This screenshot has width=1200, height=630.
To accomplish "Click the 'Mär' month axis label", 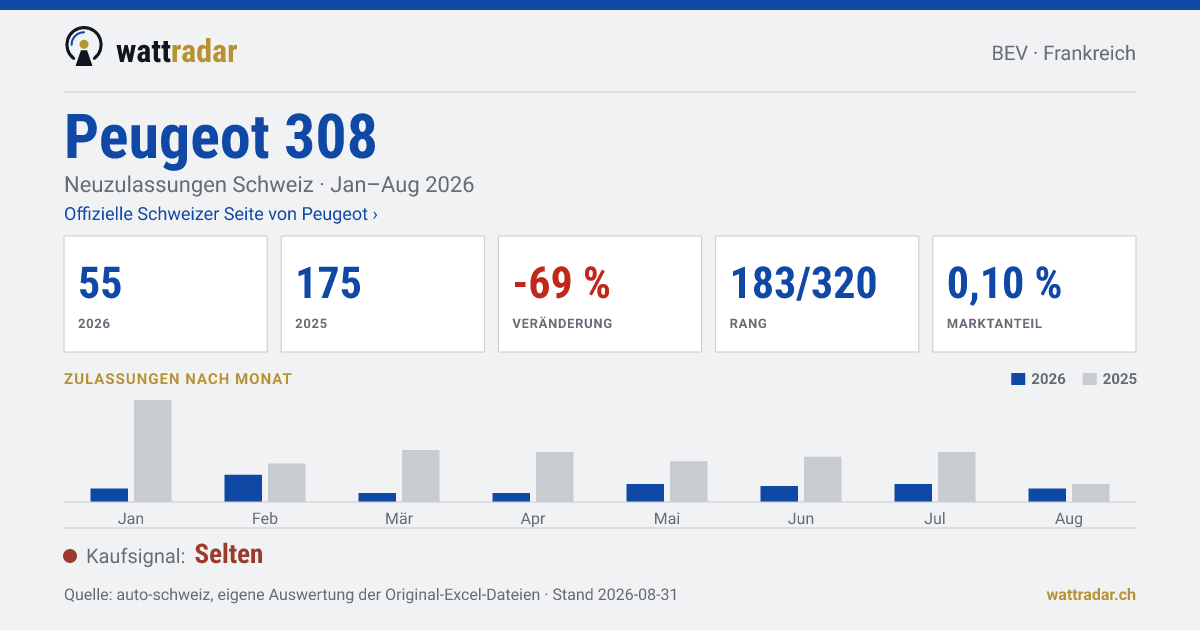I will click(399, 518).
